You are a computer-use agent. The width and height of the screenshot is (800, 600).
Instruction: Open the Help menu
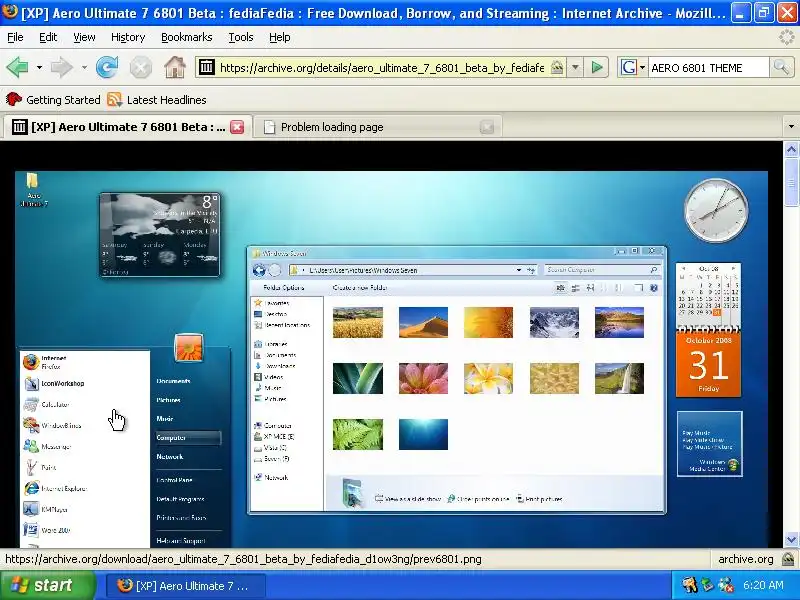pyautogui.click(x=280, y=37)
